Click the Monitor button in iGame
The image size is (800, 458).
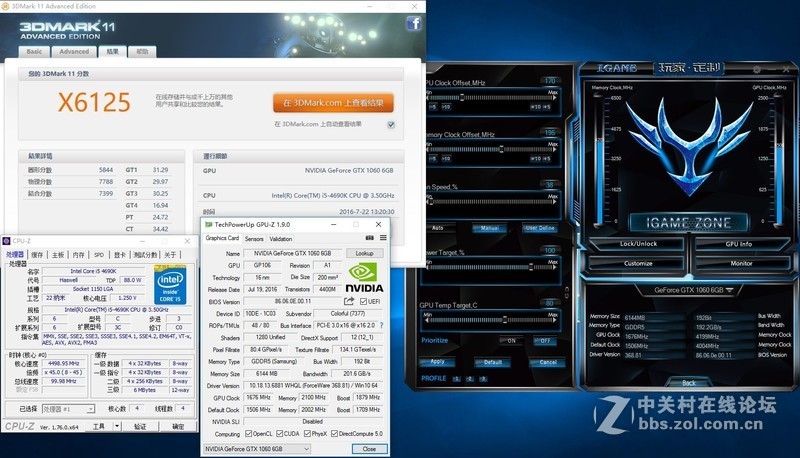[741, 263]
